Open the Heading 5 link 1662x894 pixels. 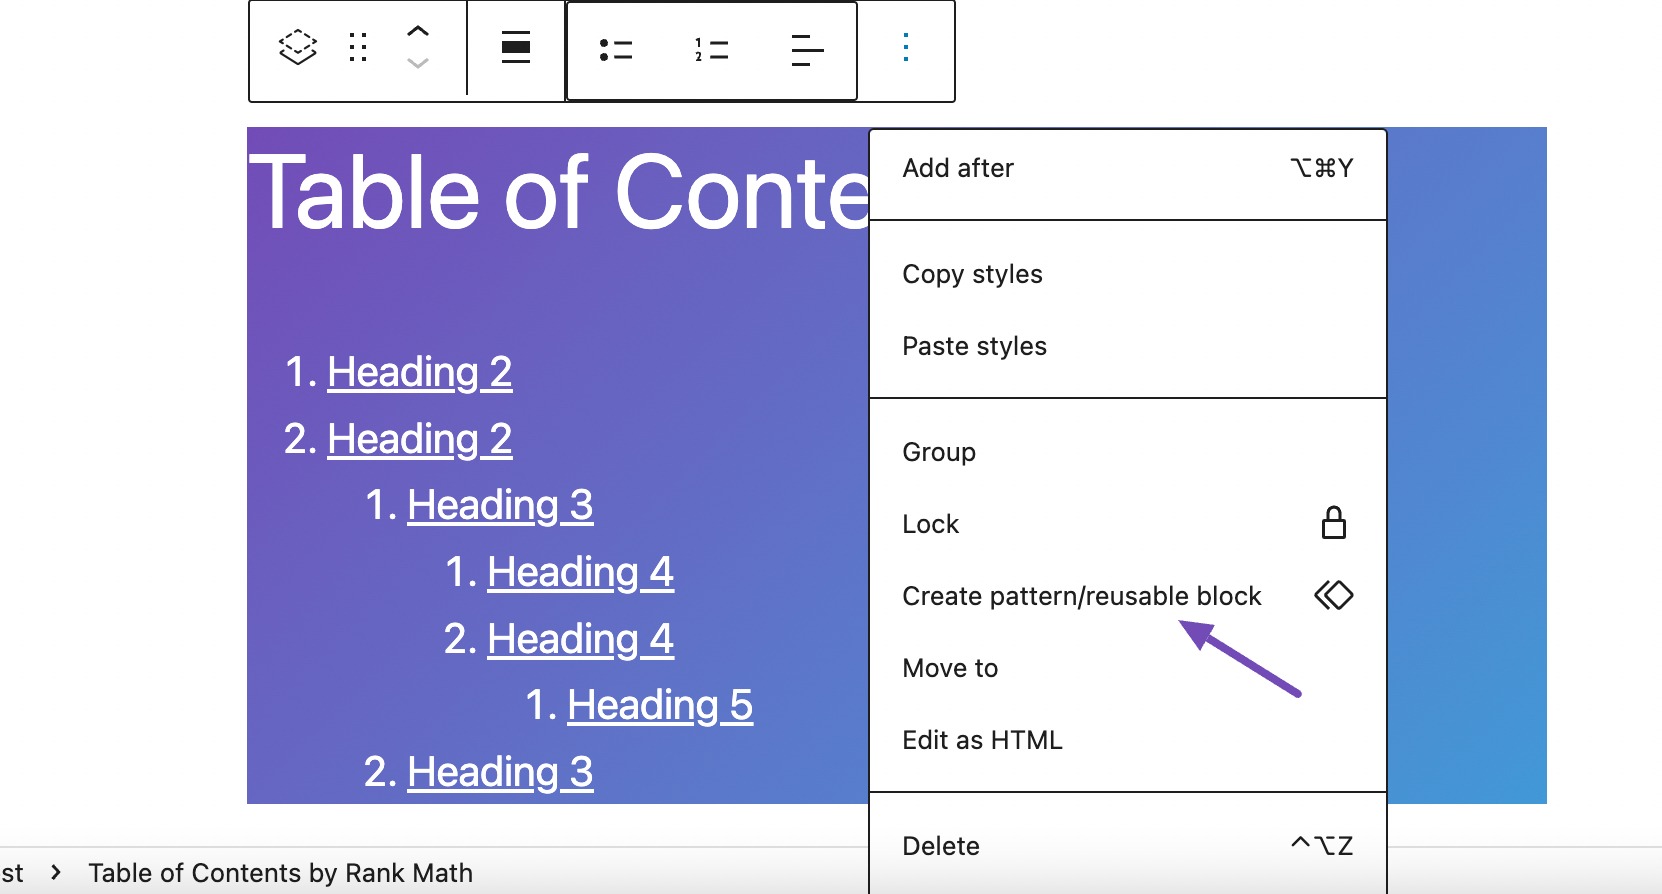(x=660, y=705)
